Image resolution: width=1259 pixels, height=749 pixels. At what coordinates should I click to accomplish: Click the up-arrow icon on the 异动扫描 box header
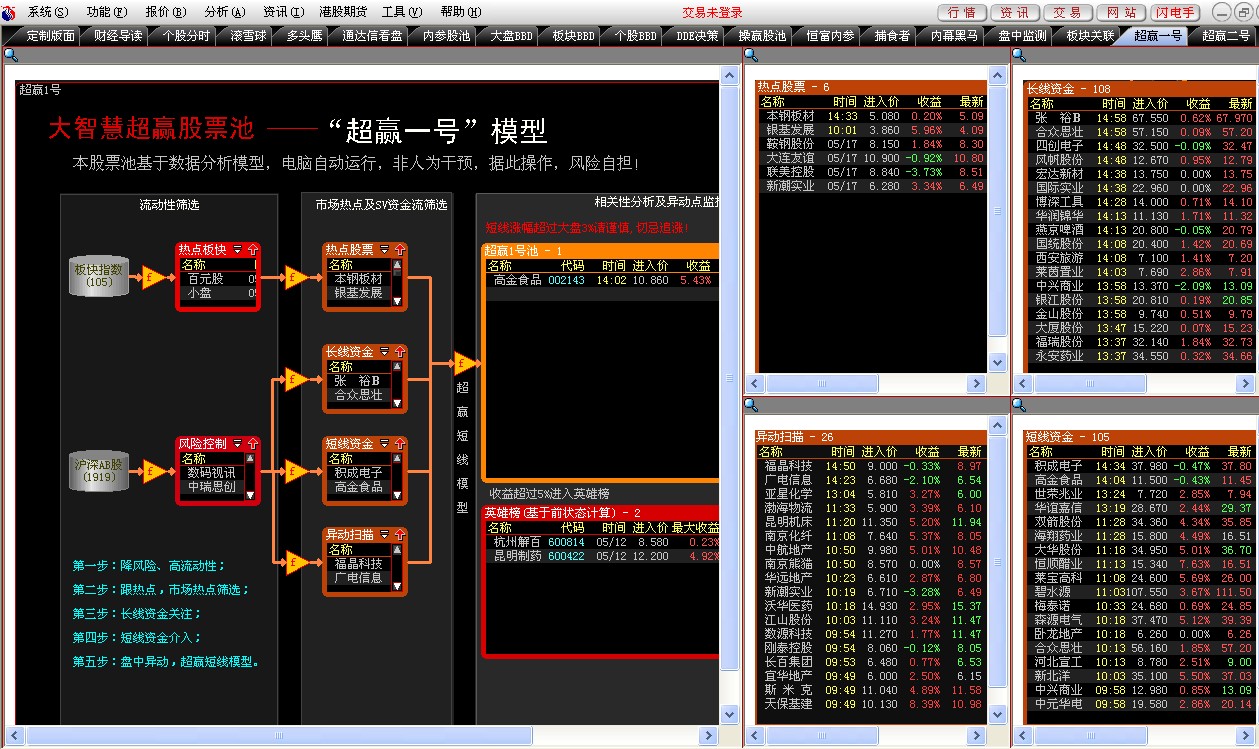point(400,534)
